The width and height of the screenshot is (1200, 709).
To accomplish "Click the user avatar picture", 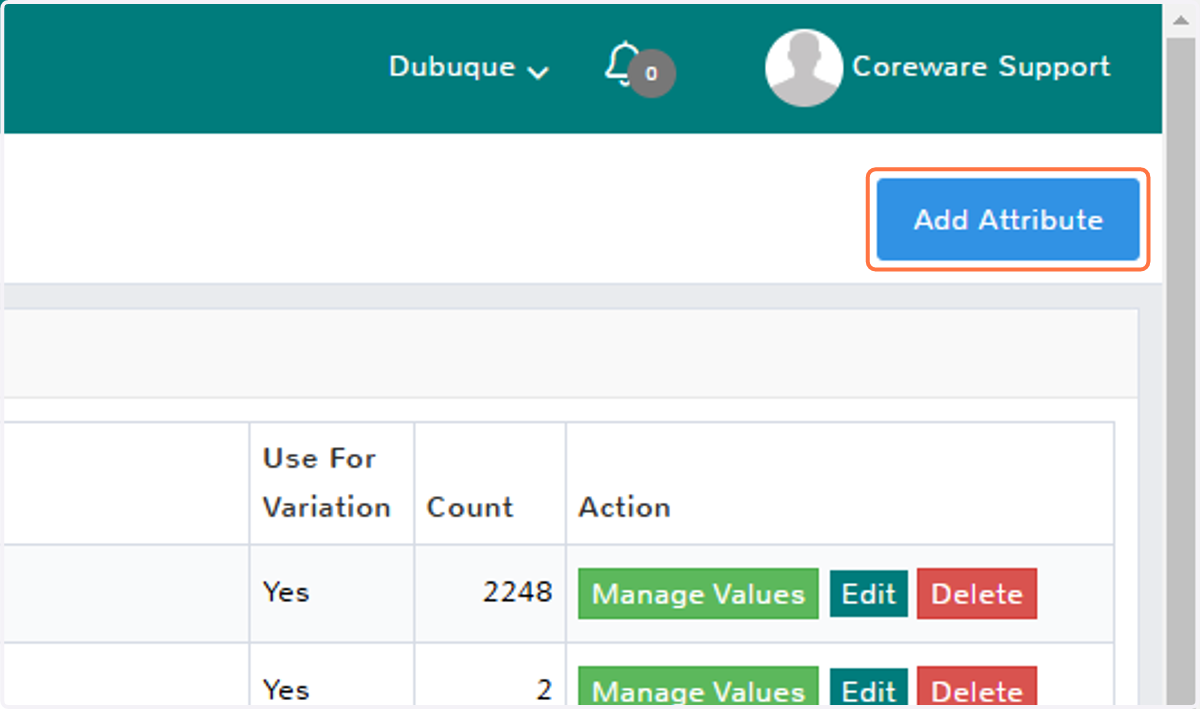I will tap(803, 67).
